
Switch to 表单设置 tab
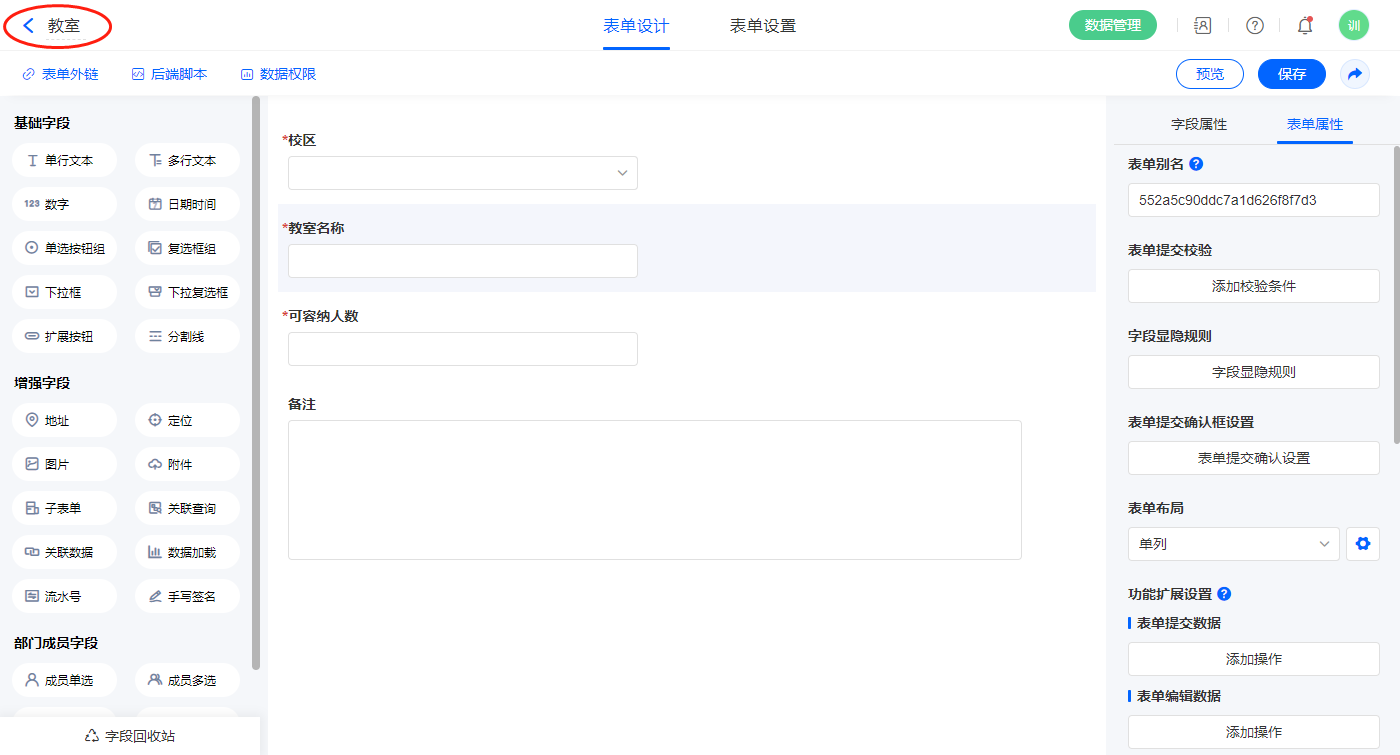(762, 26)
